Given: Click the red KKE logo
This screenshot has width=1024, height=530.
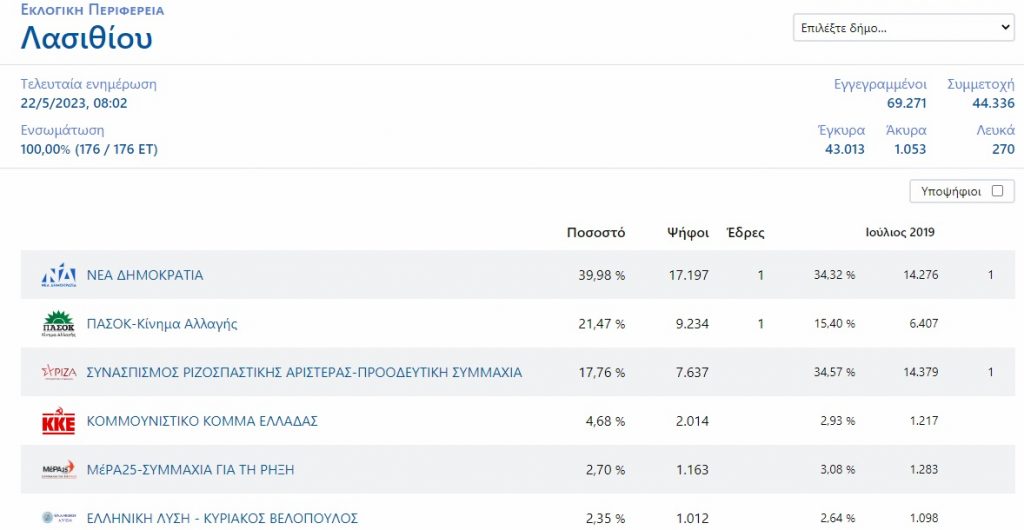Looking at the screenshot, I should pyautogui.click(x=58, y=422).
